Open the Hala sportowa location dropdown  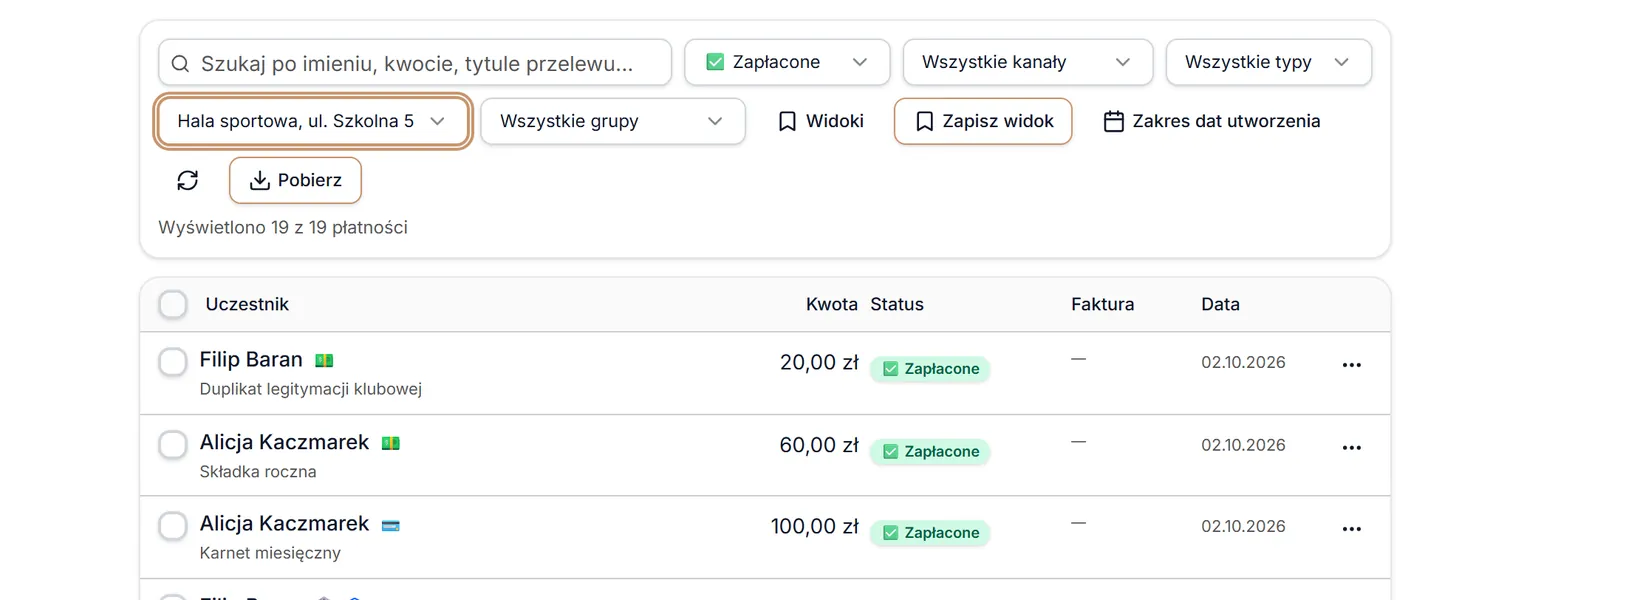313,121
